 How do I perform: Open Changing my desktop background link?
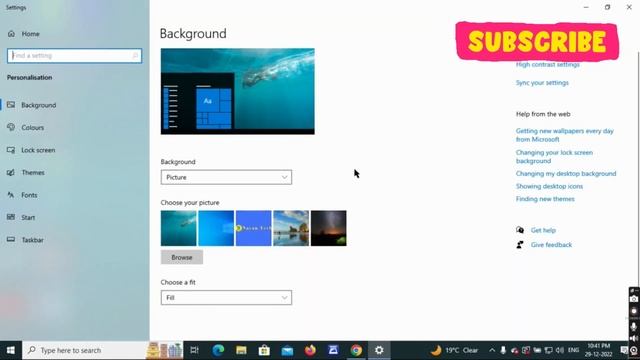[x=566, y=173]
